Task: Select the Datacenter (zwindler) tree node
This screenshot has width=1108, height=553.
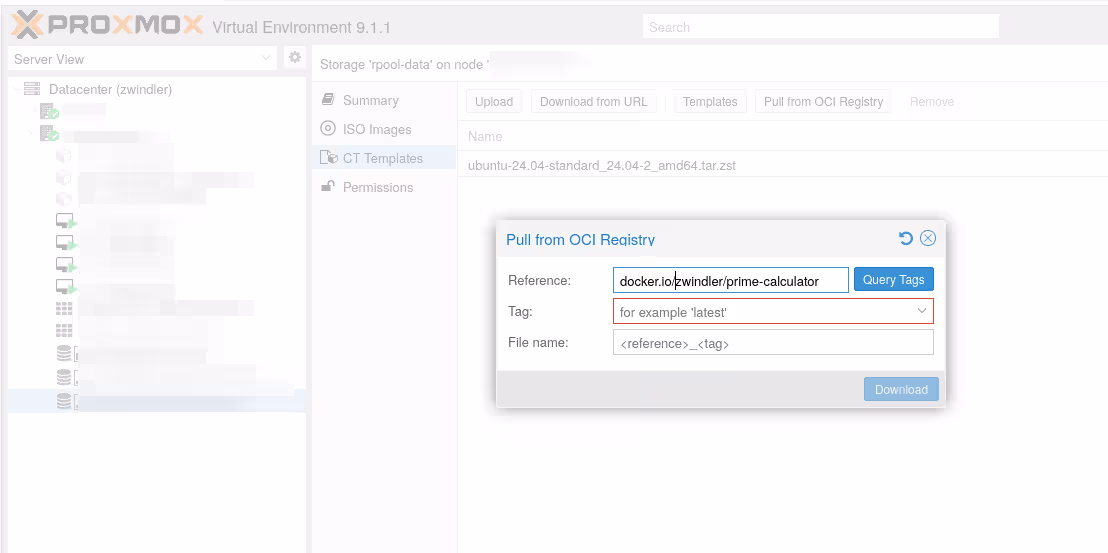Action: pos(110,89)
